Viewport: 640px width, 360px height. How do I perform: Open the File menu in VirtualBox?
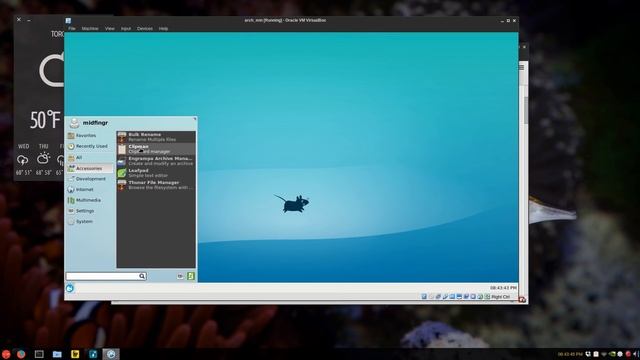[72, 29]
